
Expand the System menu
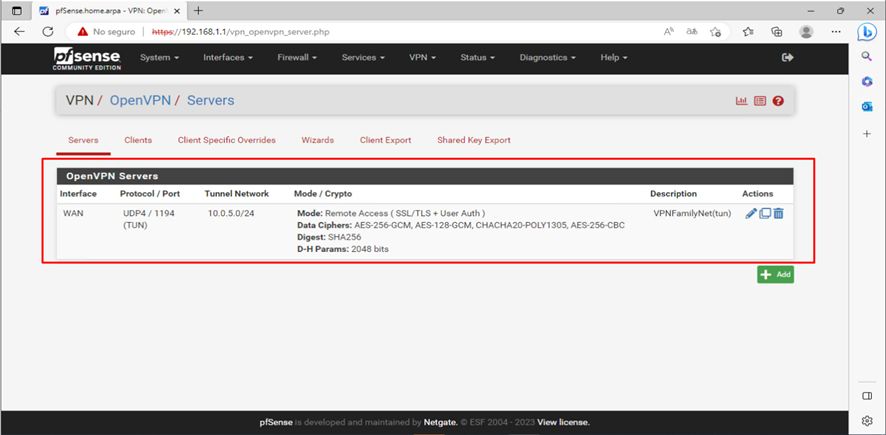(x=159, y=58)
